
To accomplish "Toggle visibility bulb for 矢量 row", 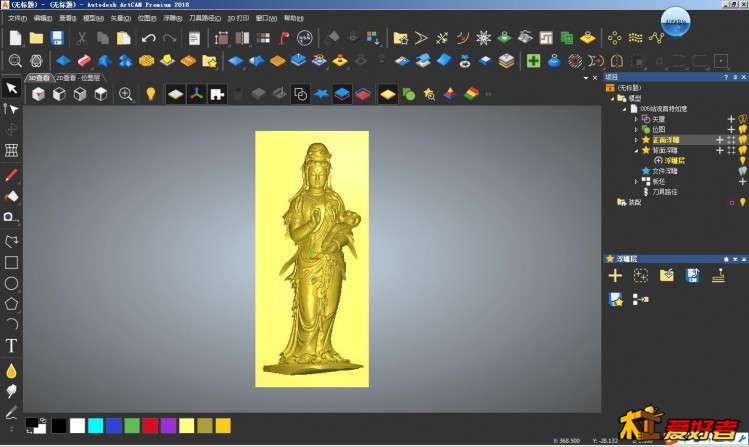I will (x=743, y=118).
